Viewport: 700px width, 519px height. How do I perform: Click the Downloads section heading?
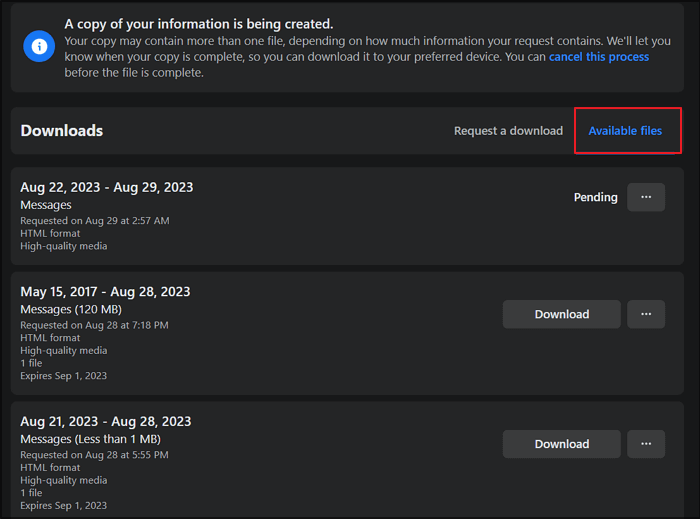coord(62,131)
